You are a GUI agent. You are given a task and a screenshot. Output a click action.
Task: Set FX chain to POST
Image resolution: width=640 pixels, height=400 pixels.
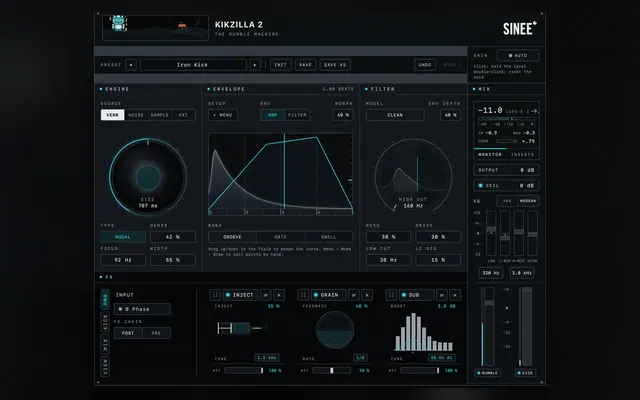(128, 333)
